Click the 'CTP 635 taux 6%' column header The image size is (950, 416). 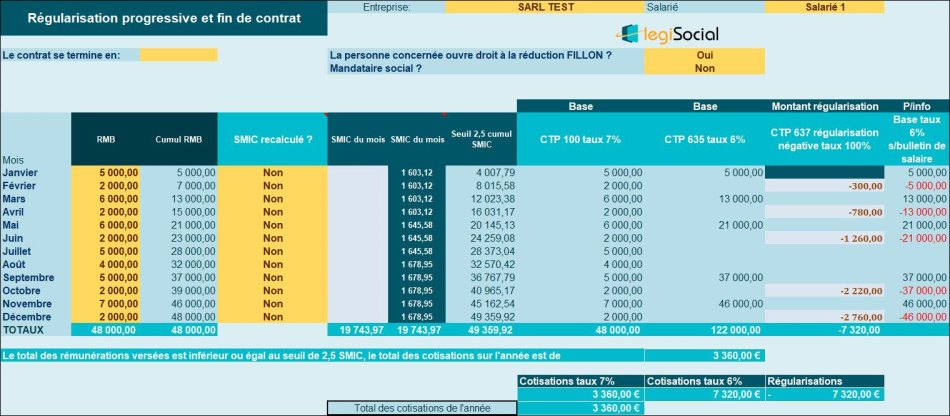point(704,139)
